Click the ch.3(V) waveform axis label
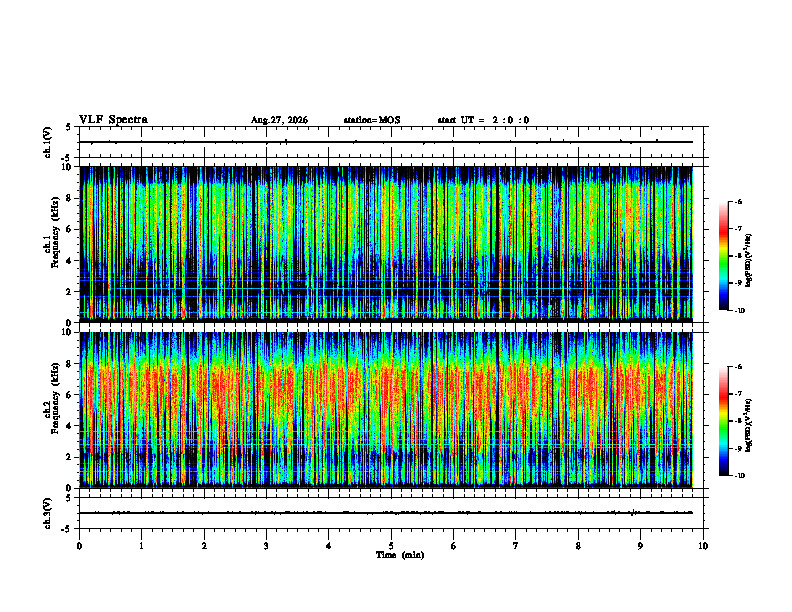 pos(48,513)
